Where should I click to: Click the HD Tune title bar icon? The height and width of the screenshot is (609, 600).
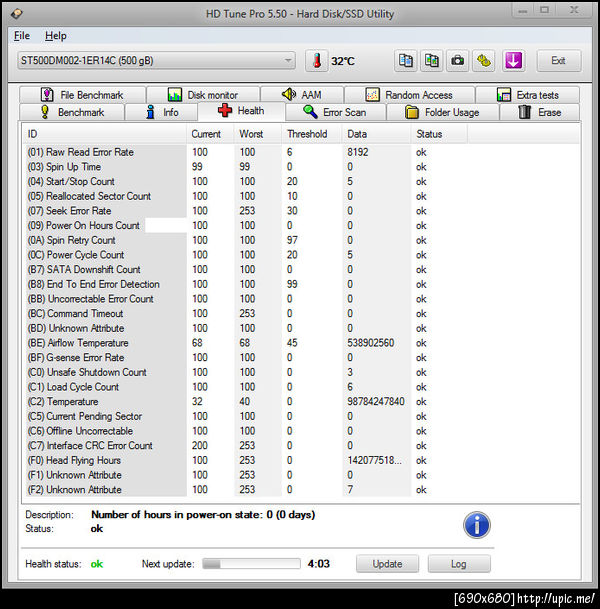point(17,14)
